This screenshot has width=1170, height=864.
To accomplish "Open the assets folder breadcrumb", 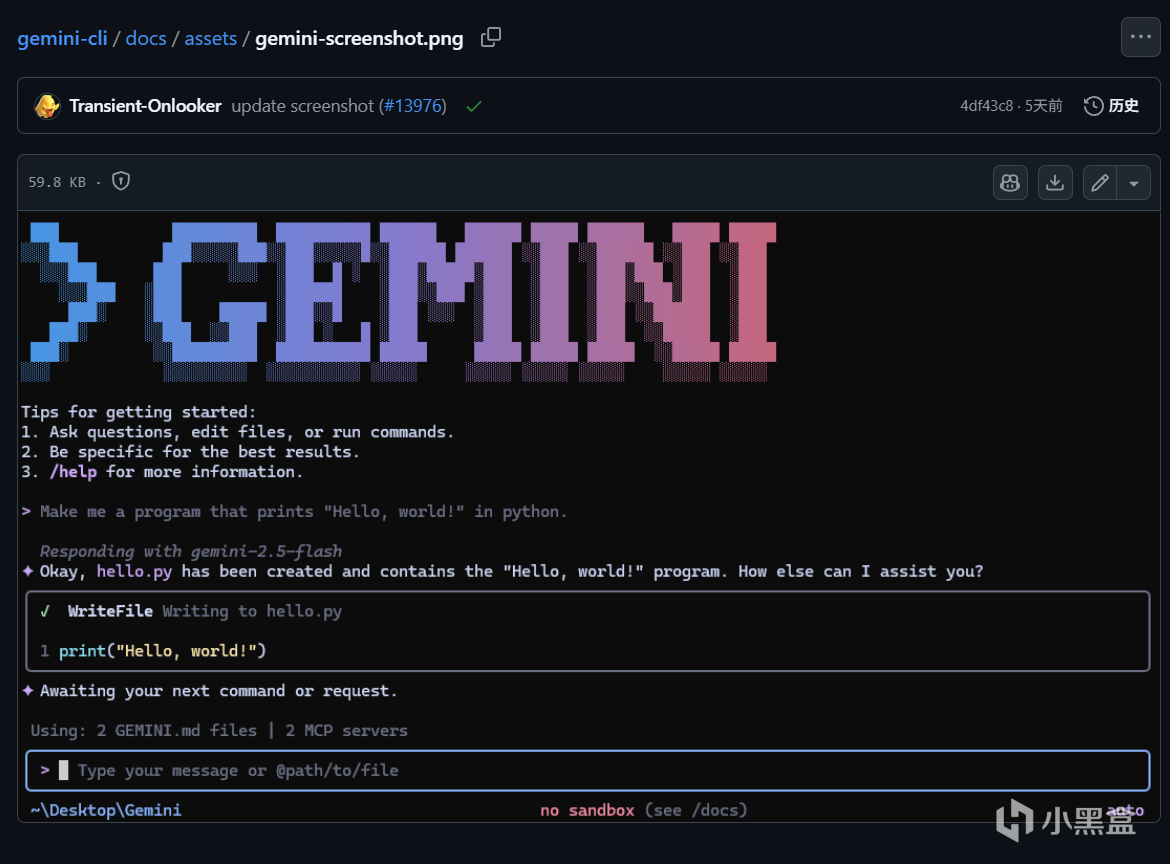I will tap(210, 38).
